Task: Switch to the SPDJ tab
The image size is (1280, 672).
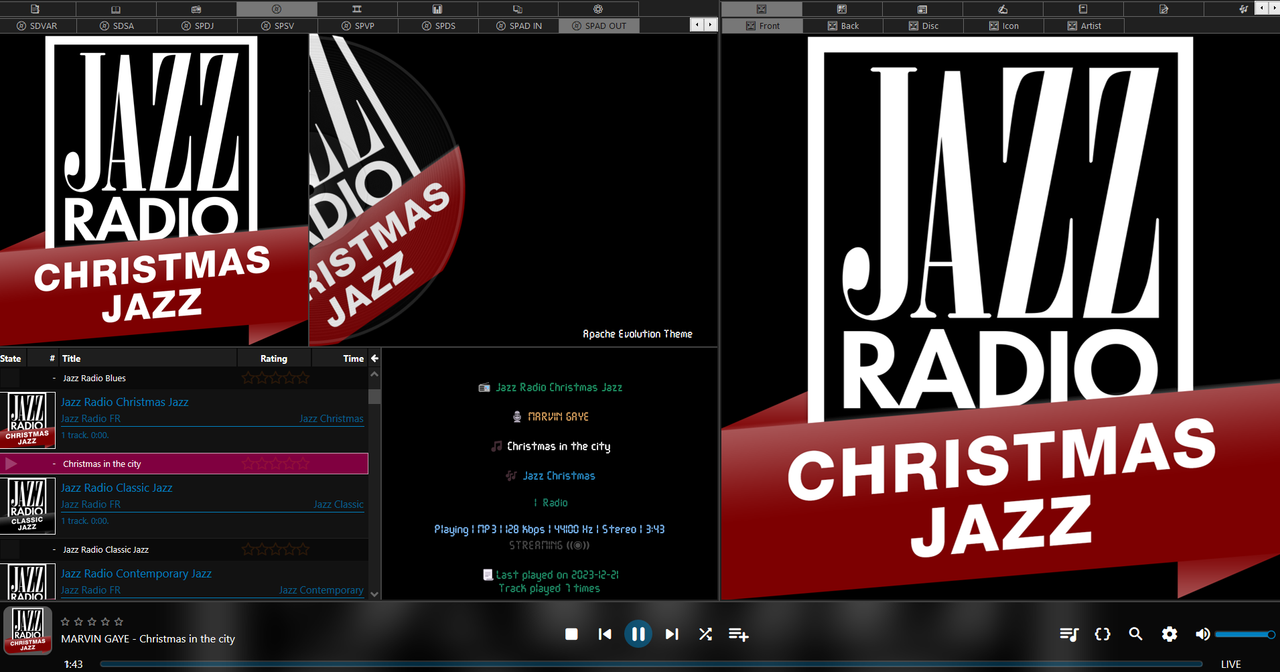Action: click(x=198, y=25)
